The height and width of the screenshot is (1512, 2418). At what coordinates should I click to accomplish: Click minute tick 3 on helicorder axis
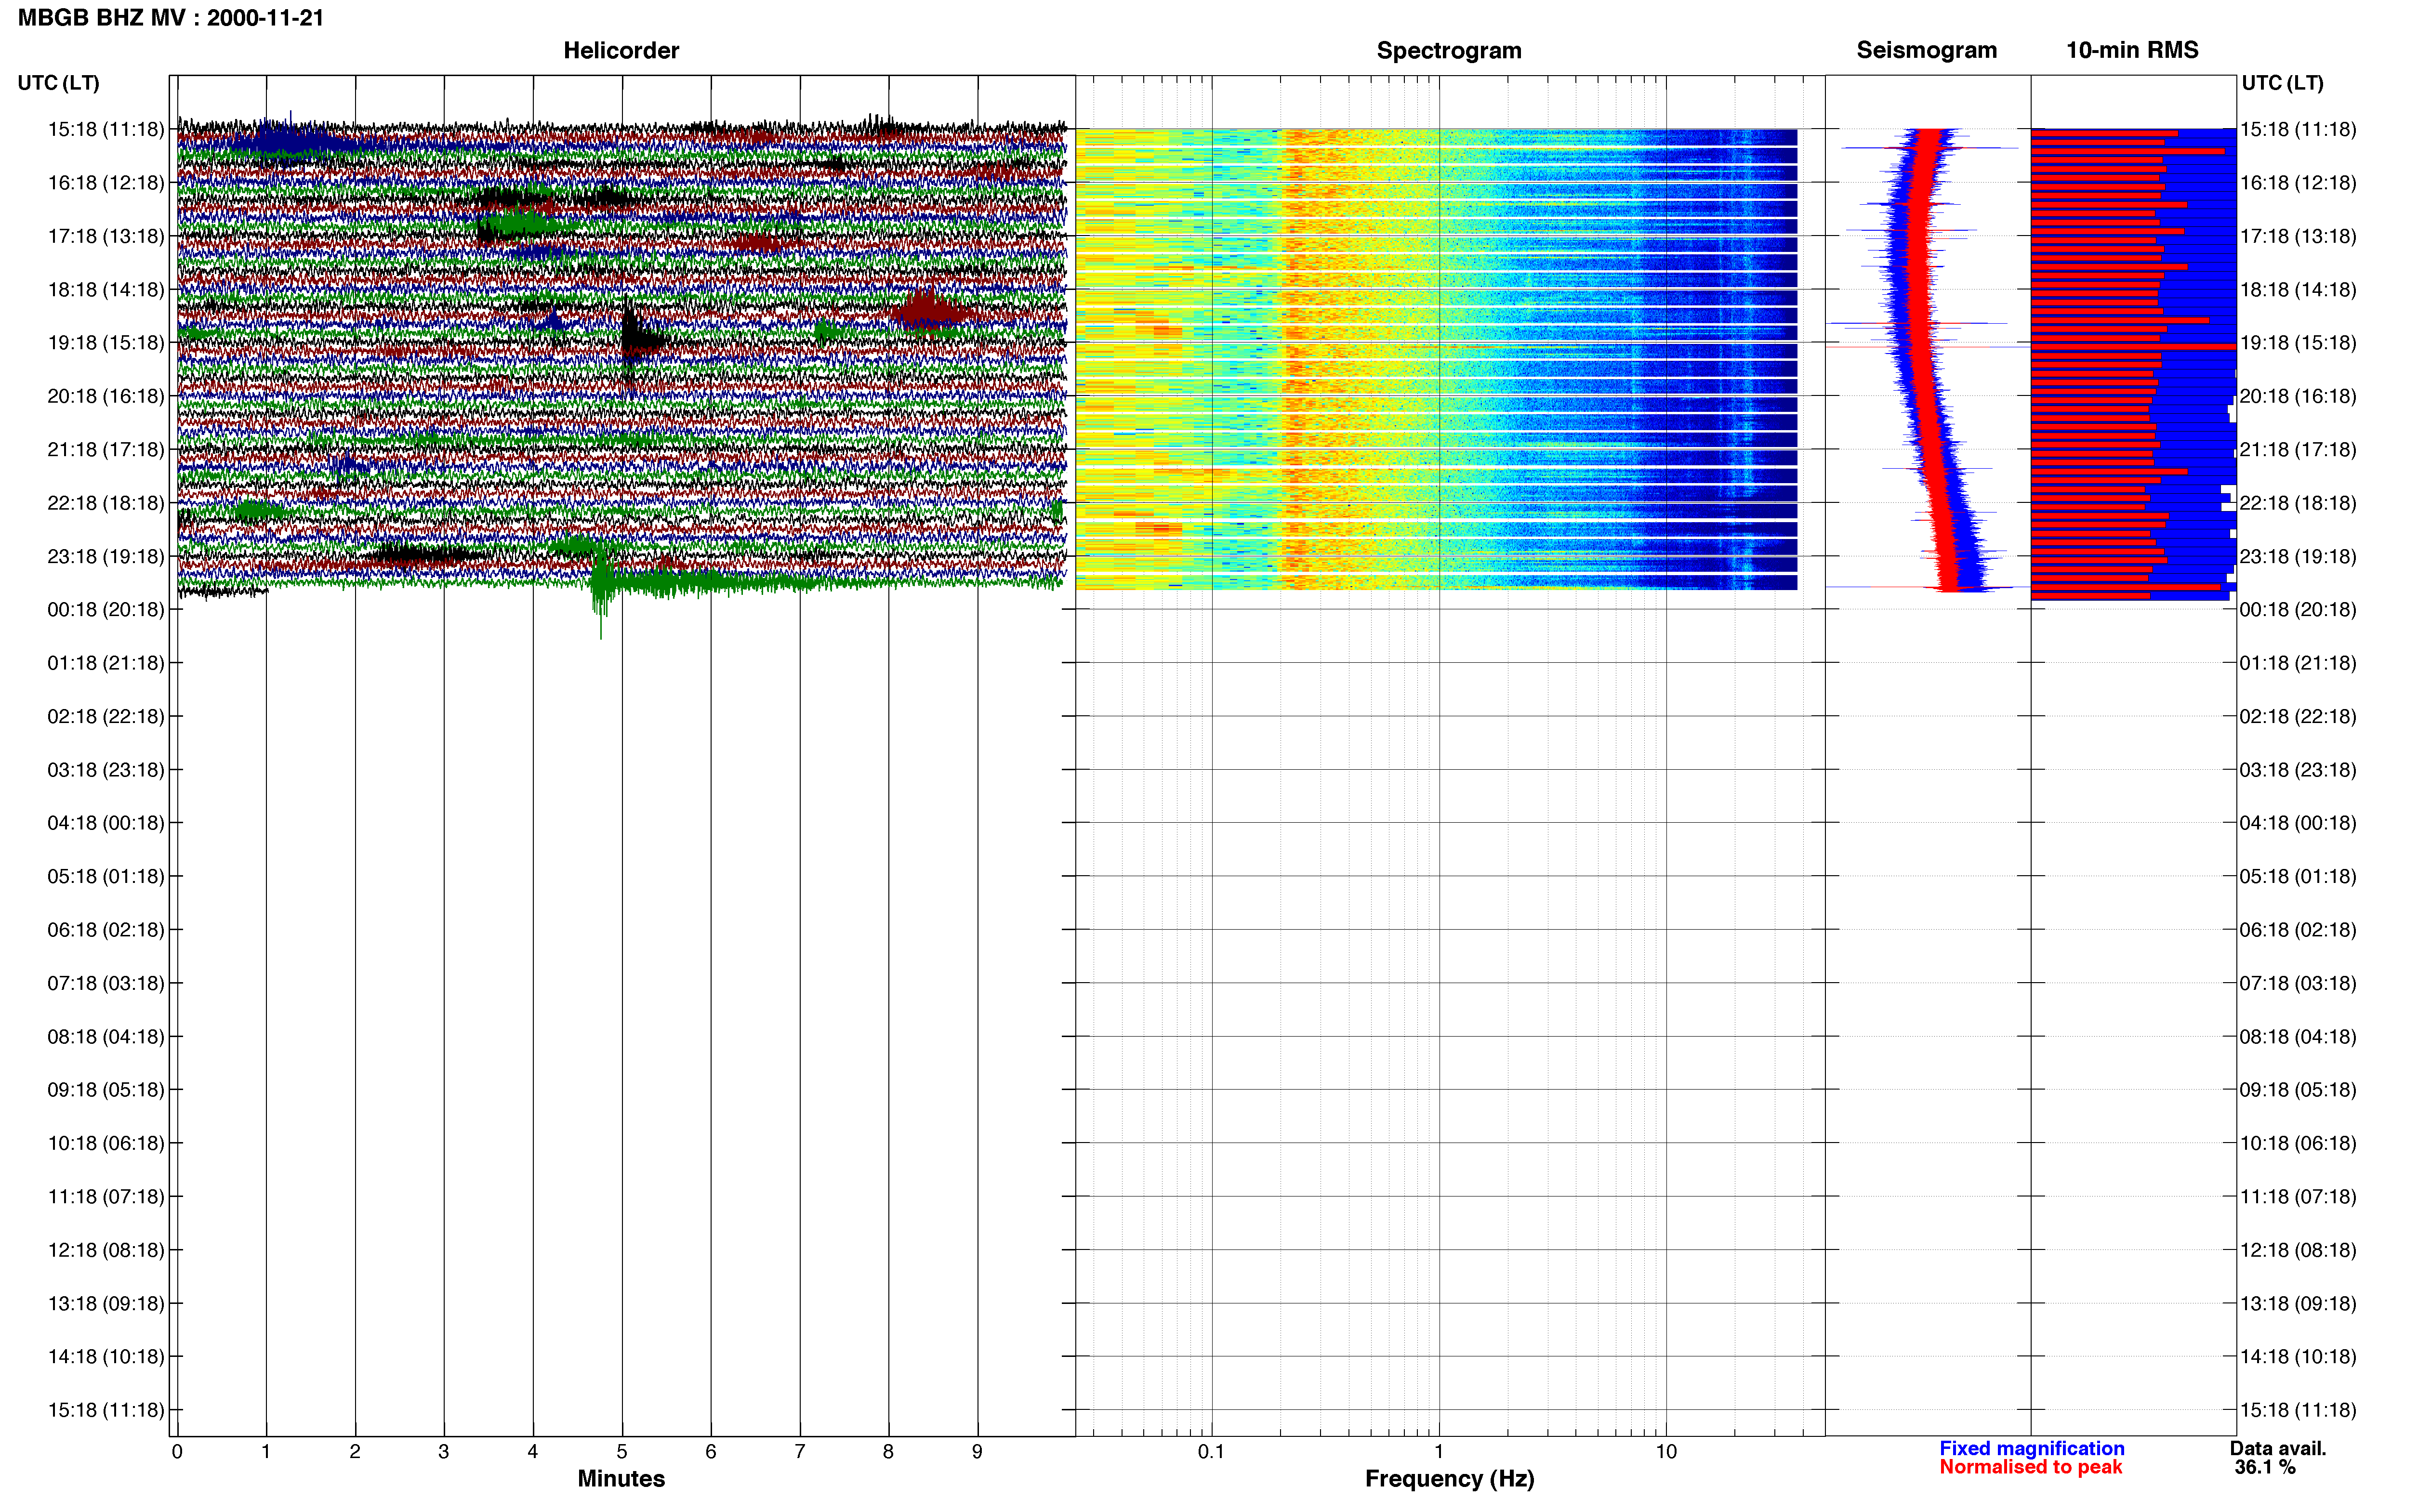444,1451
